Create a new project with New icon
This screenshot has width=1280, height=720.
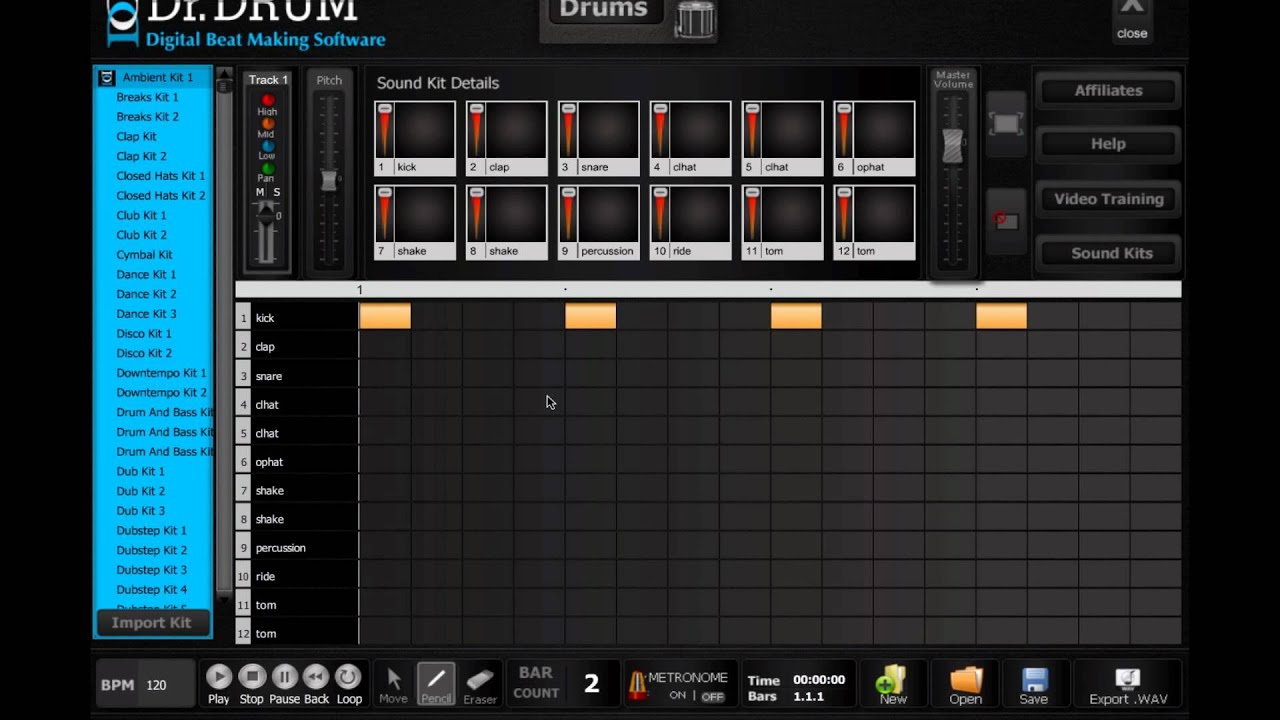892,684
